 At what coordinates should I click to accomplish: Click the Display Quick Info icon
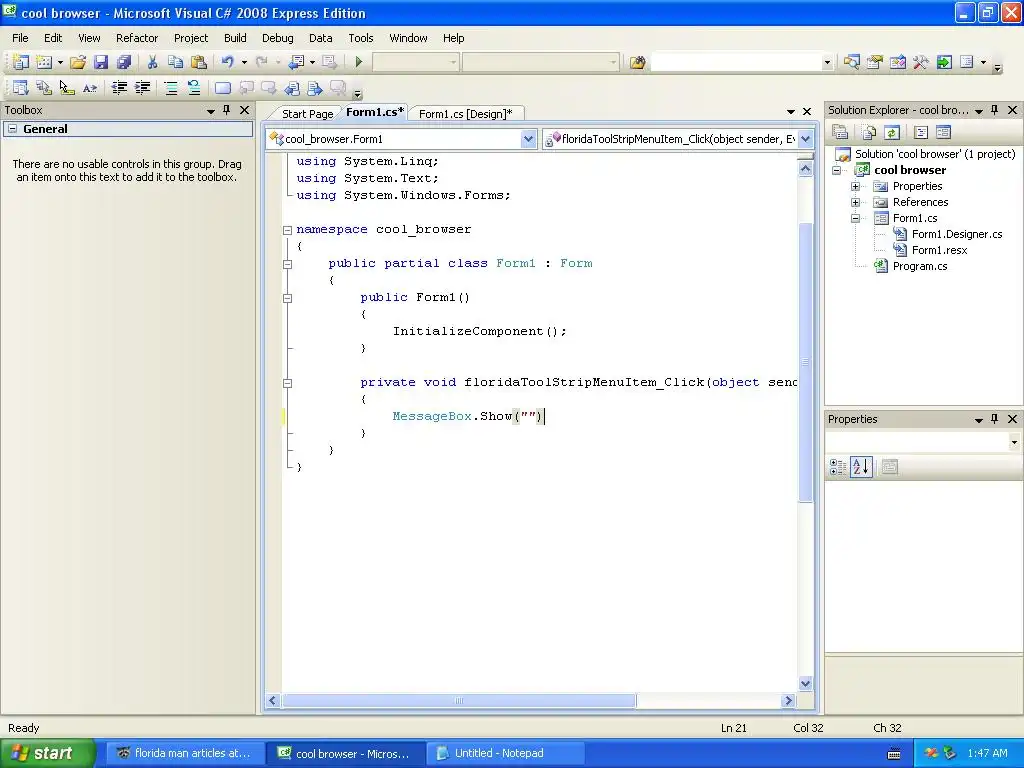tap(67, 88)
